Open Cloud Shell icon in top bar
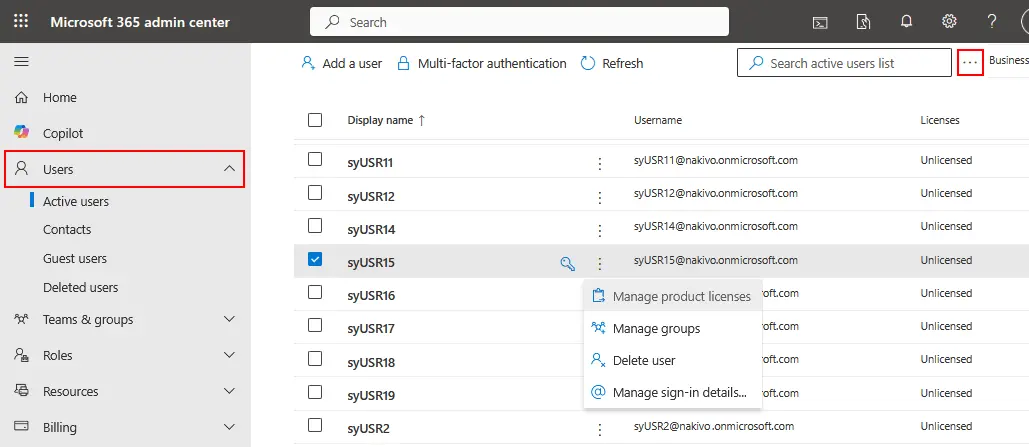 820,22
